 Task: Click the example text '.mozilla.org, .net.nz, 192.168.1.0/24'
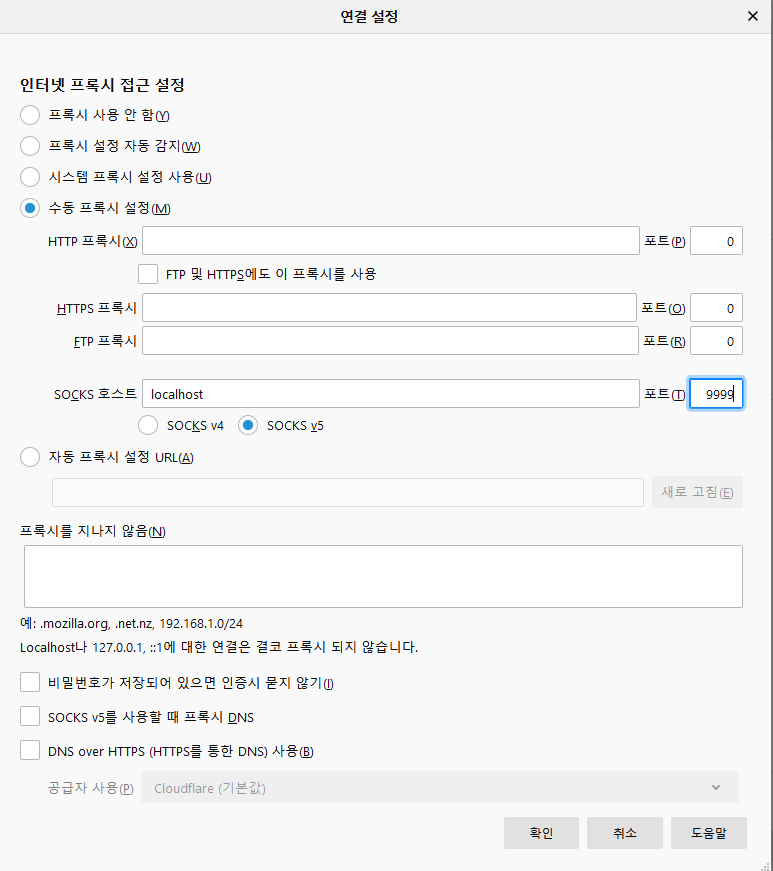[x=142, y=623]
